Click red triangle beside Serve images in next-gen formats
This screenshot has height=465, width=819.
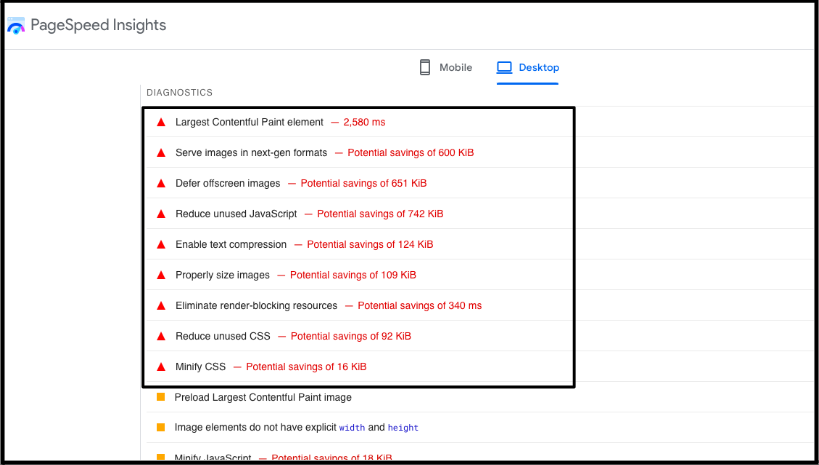161,153
